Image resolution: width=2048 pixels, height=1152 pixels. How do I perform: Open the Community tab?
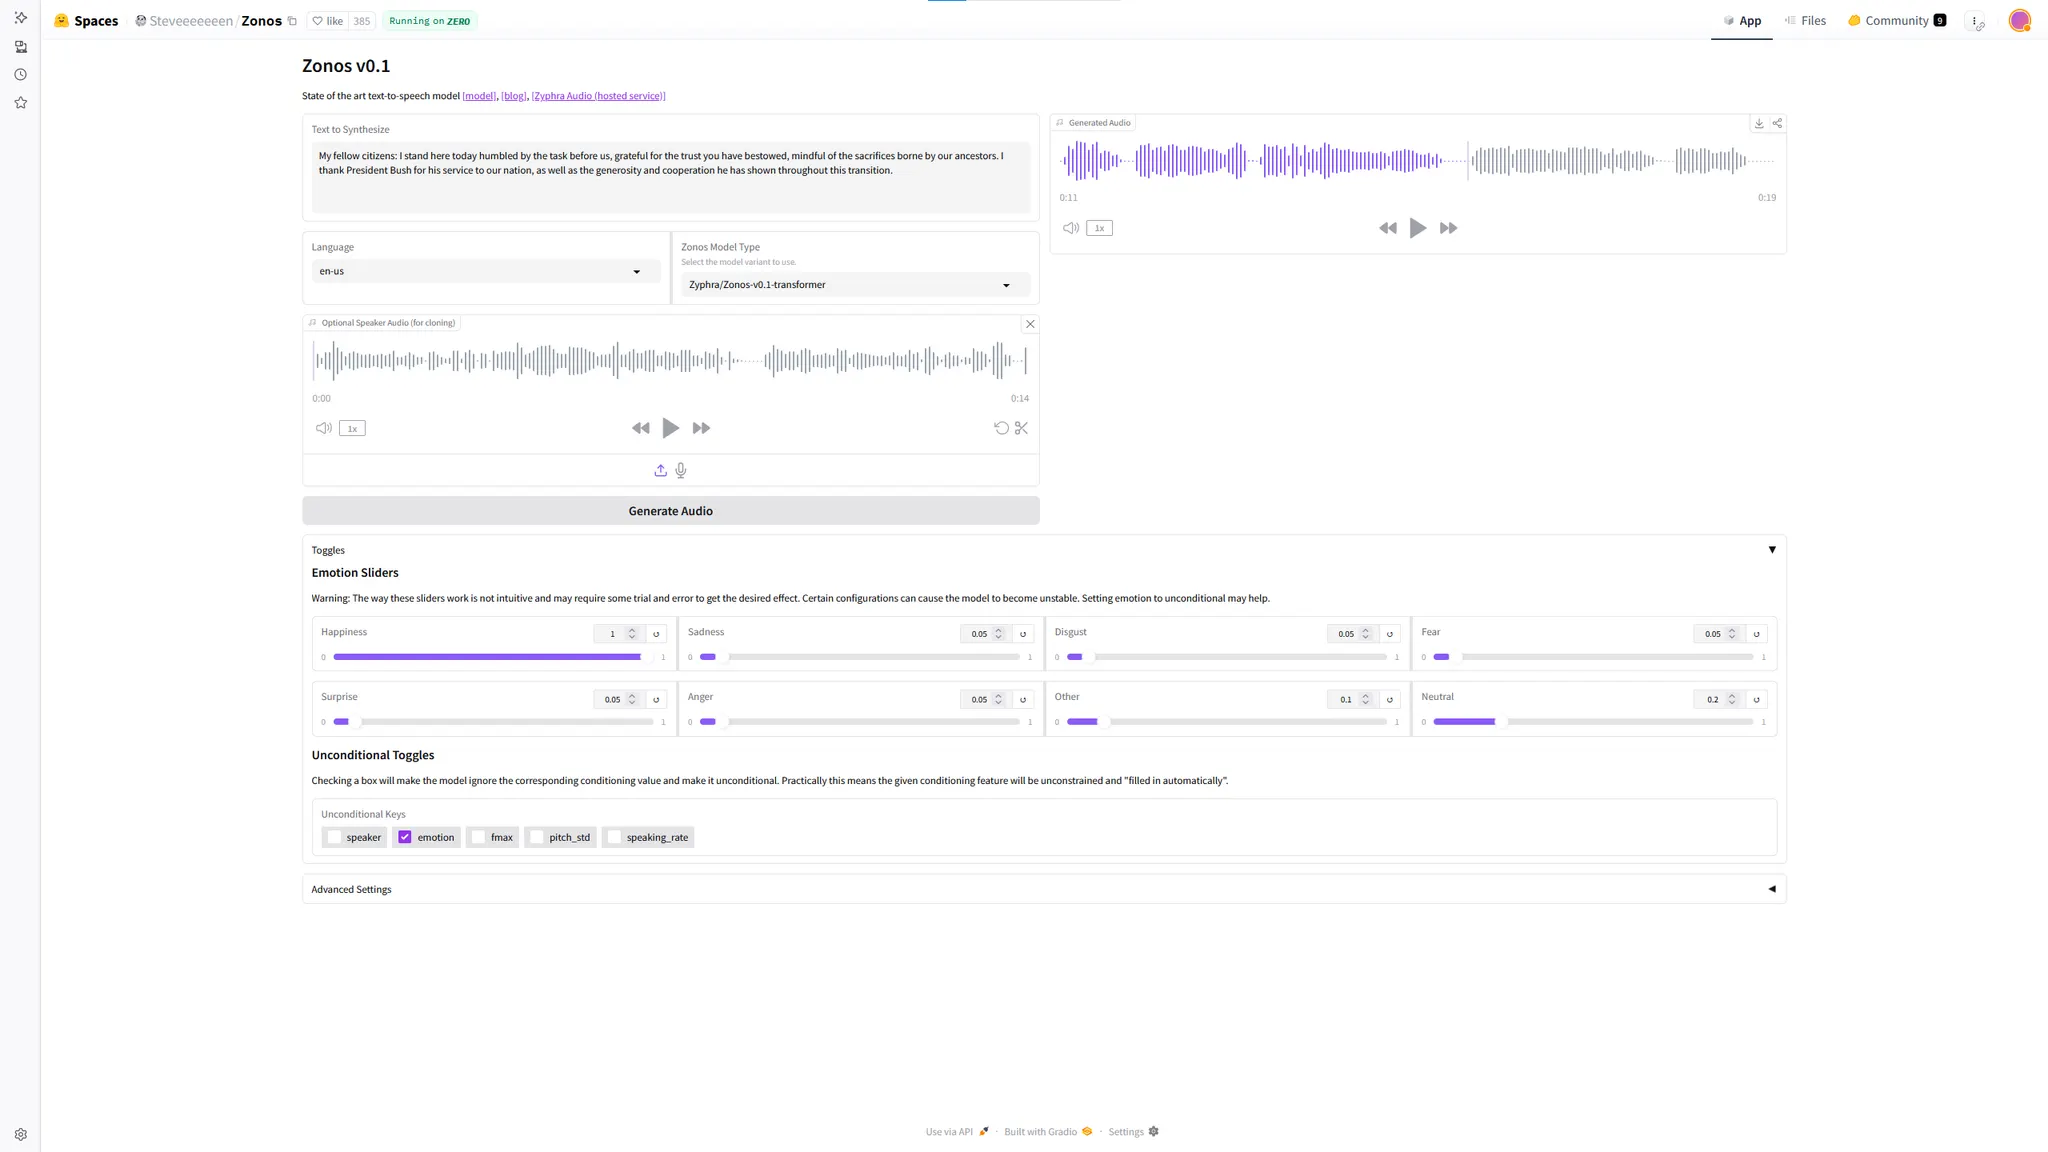pos(1896,20)
